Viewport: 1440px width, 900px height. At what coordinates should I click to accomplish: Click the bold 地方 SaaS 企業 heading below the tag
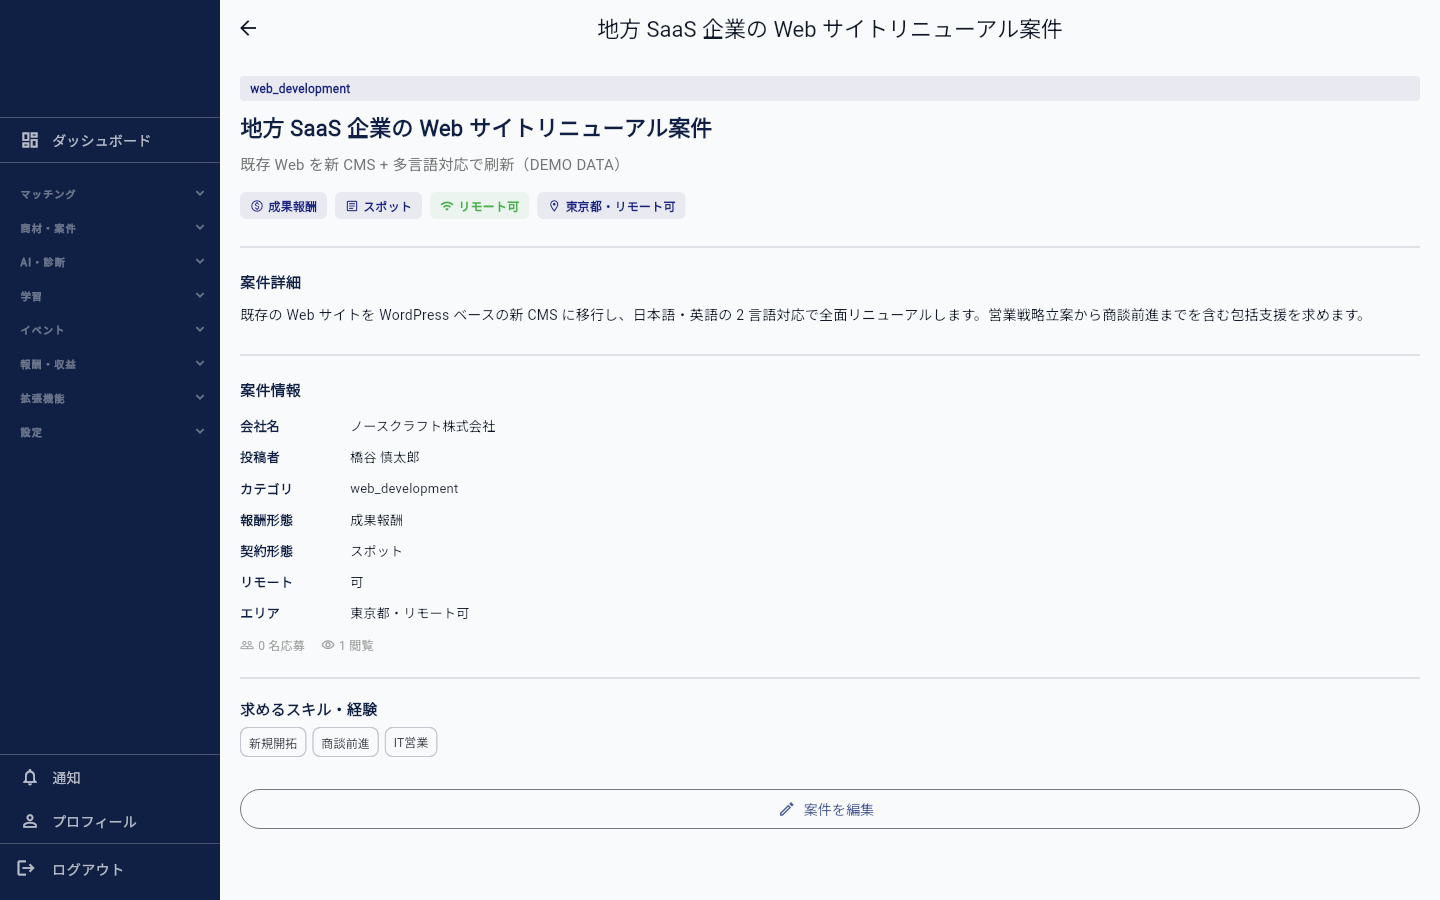click(476, 128)
